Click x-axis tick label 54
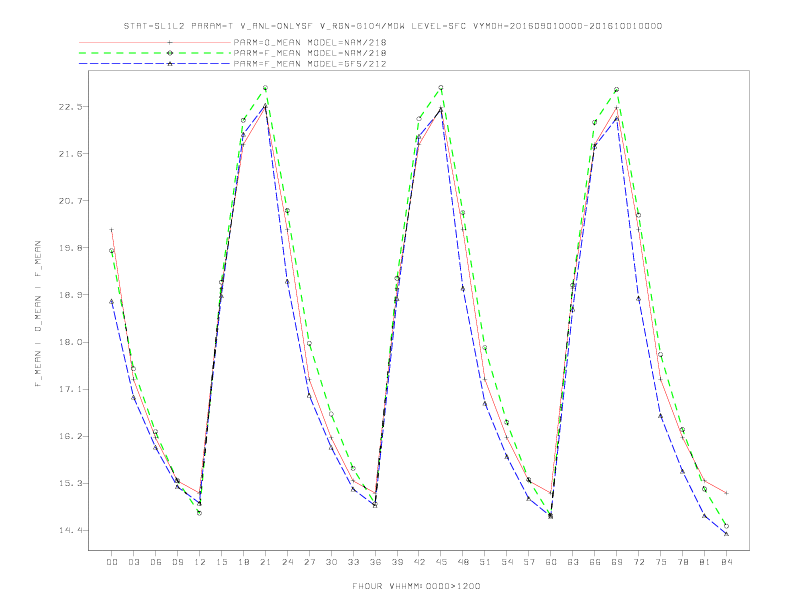The height and width of the screenshot is (612, 792). click(x=507, y=562)
